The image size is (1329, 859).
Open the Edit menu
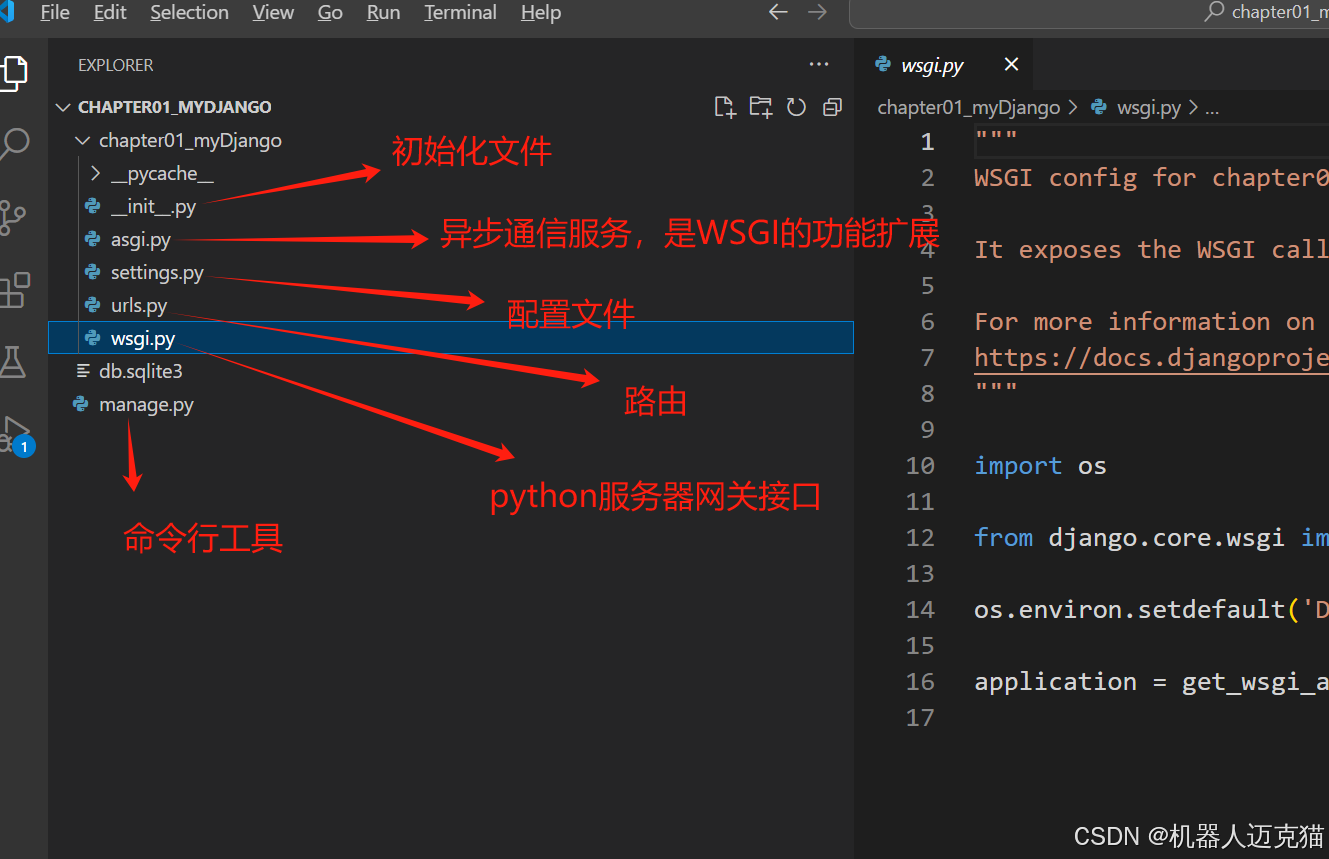click(x=110, y=13)
